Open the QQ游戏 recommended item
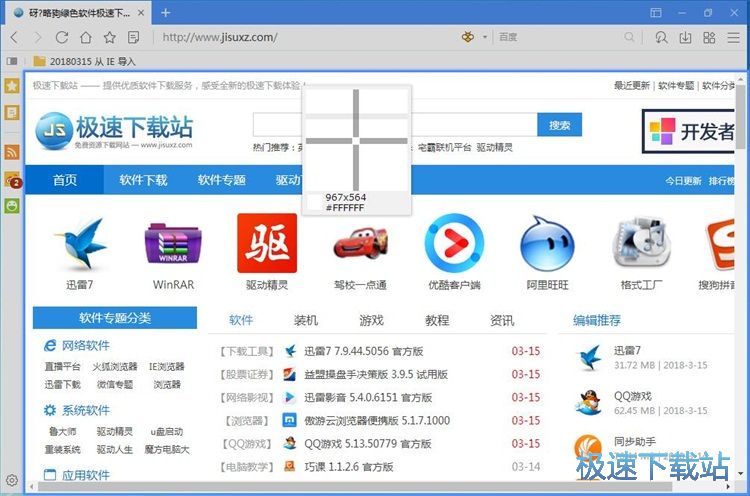 point(632,396)
